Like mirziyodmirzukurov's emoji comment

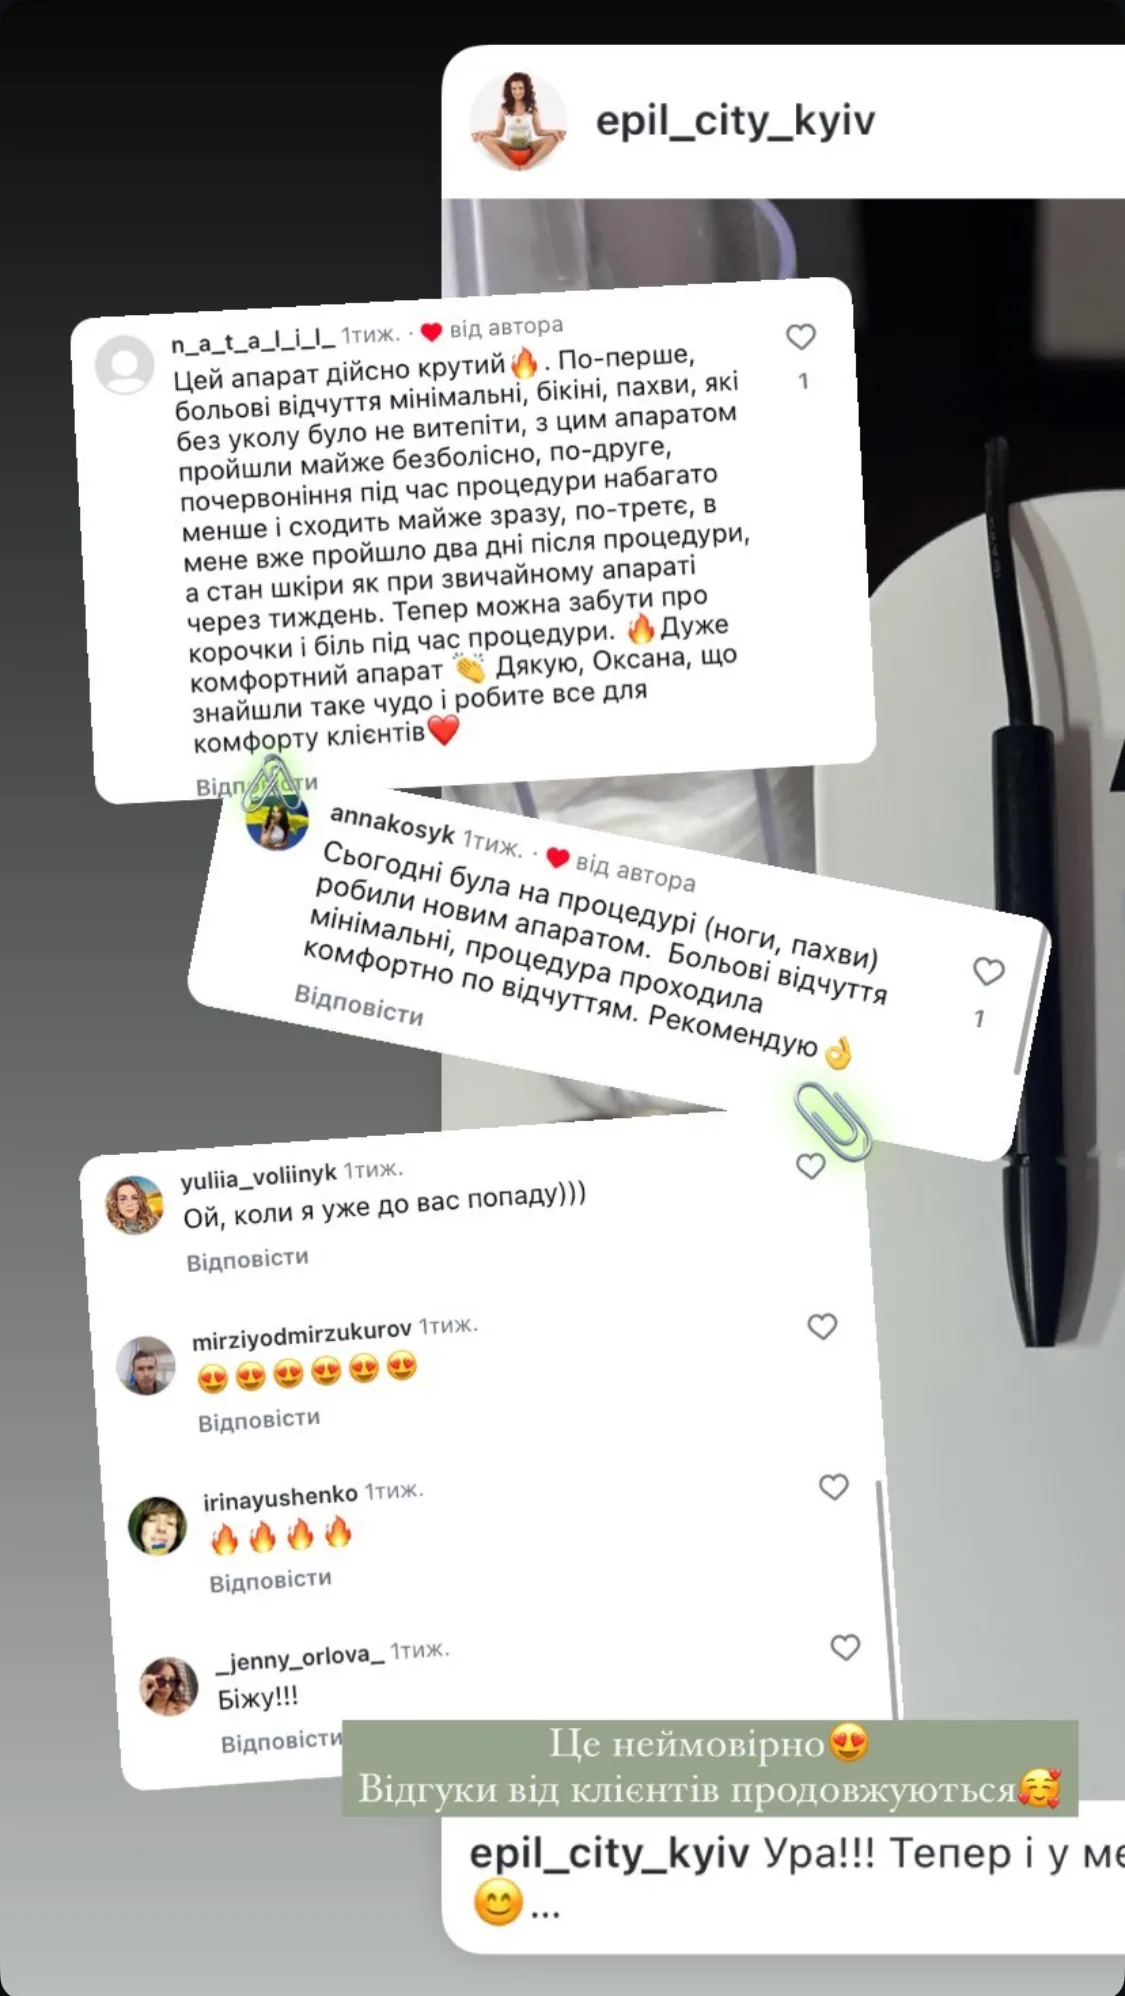point(822,1326)
